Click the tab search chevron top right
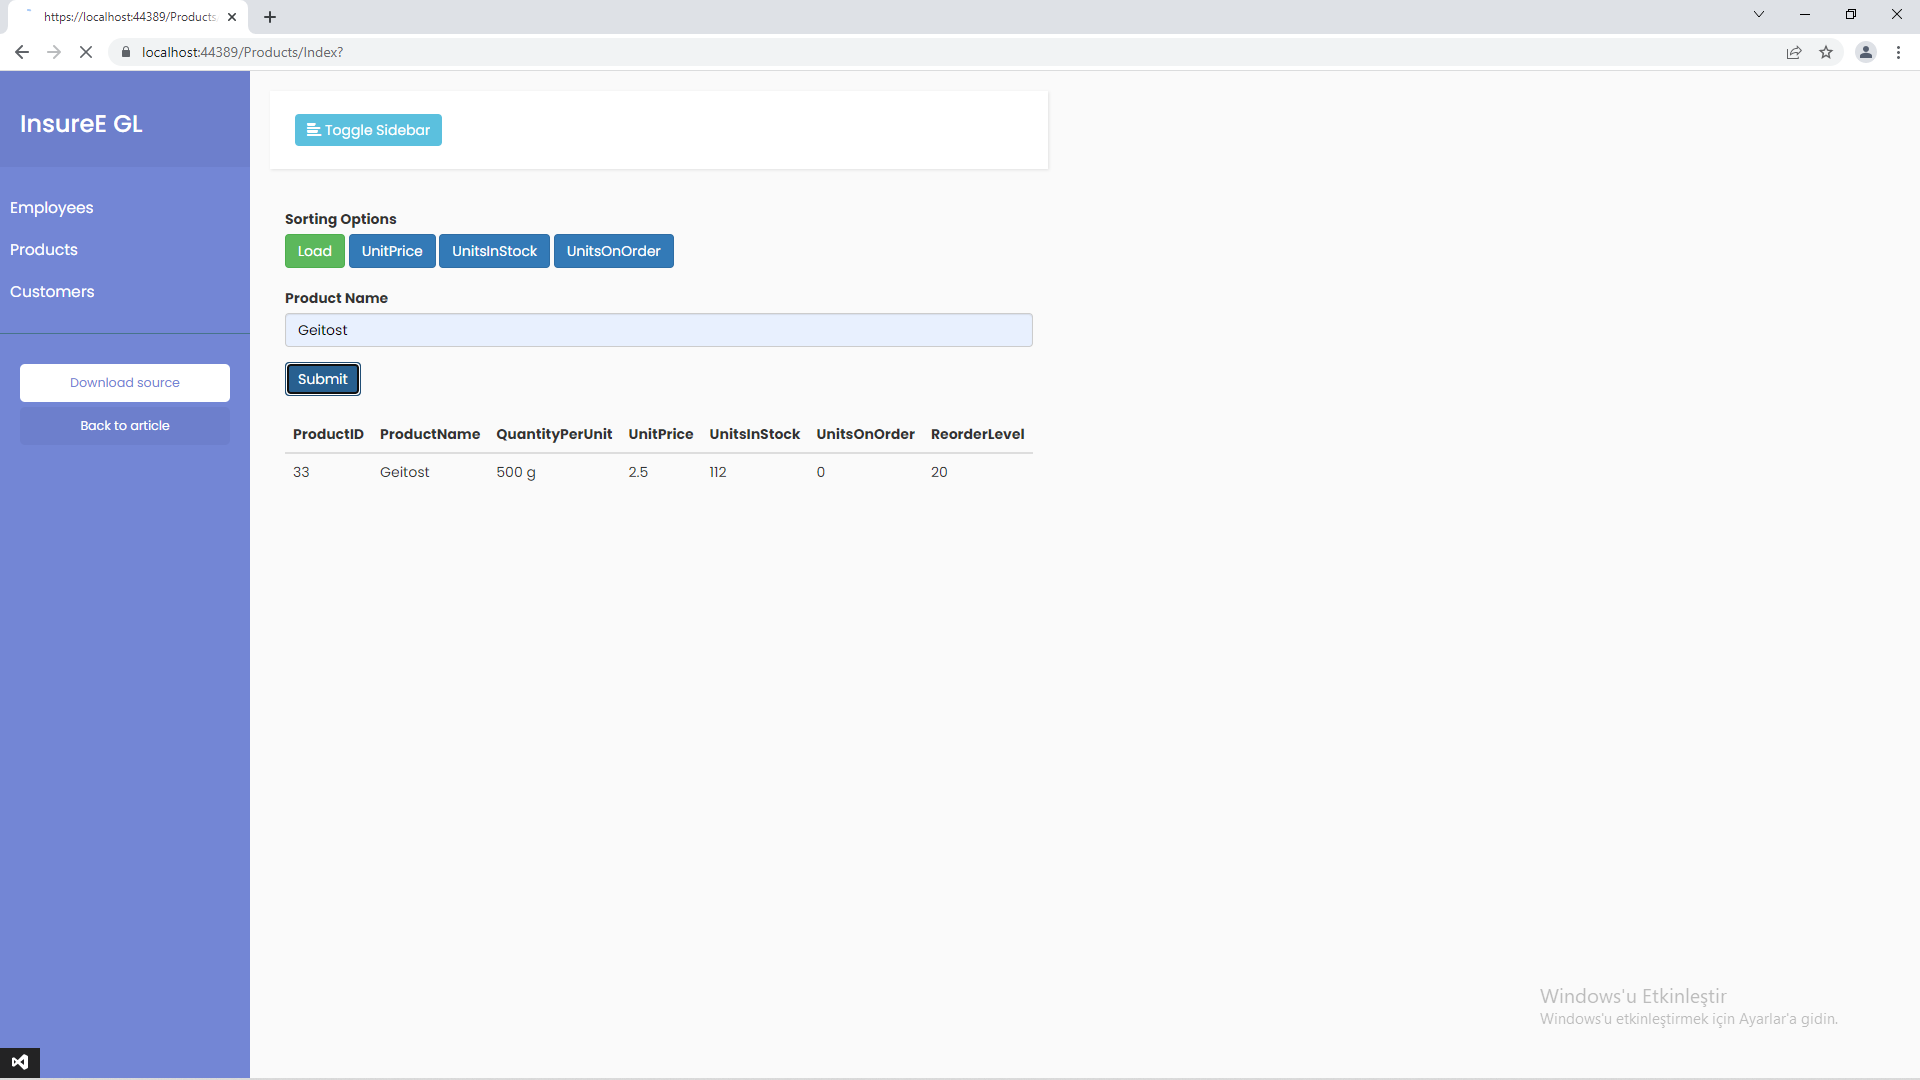 click(x=1759, y=14)
